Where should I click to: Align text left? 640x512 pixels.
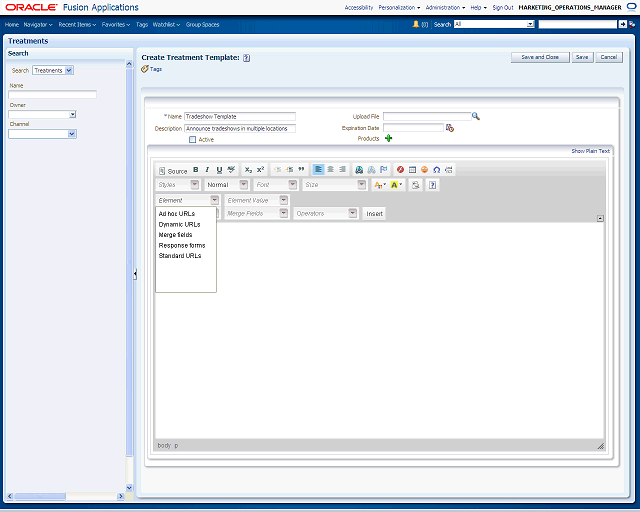coord(318,169)
